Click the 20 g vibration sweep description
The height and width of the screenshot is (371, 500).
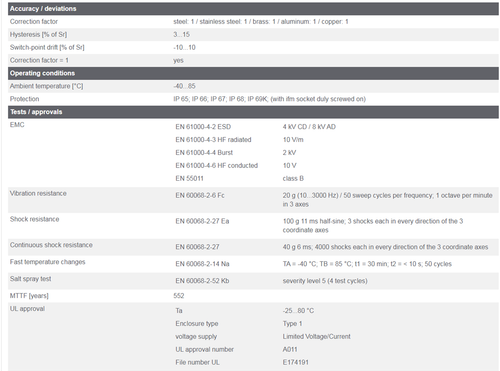tap(387, 200)
